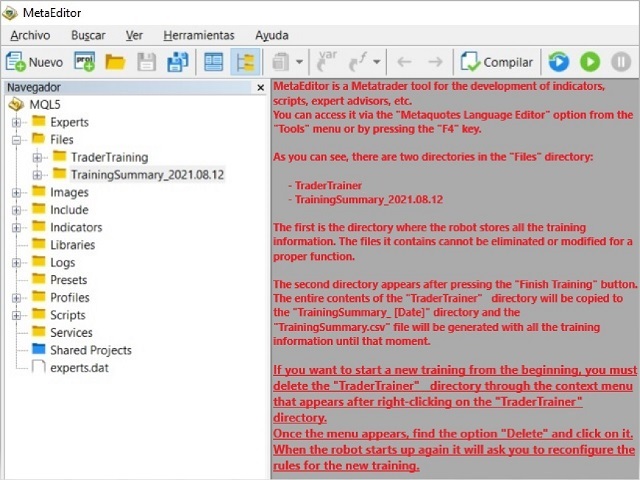Select the experts.dat file

point(79,368)
